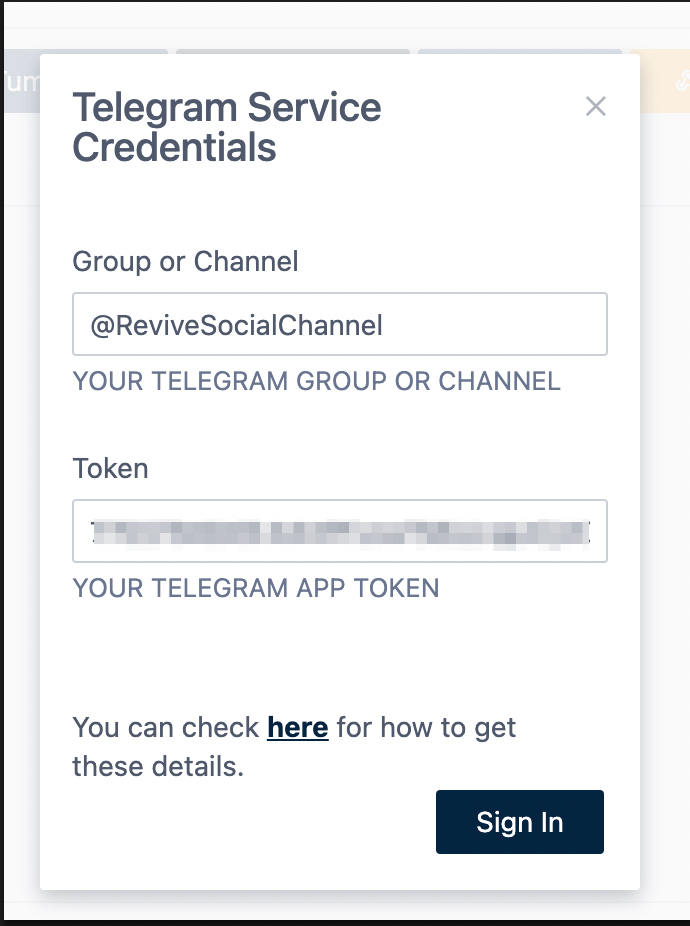Image resolution: width=690 pixels, height=926 pixels.
Task: Click the "Token" field label
Action: pyautogui.click(x=110, y=468)
